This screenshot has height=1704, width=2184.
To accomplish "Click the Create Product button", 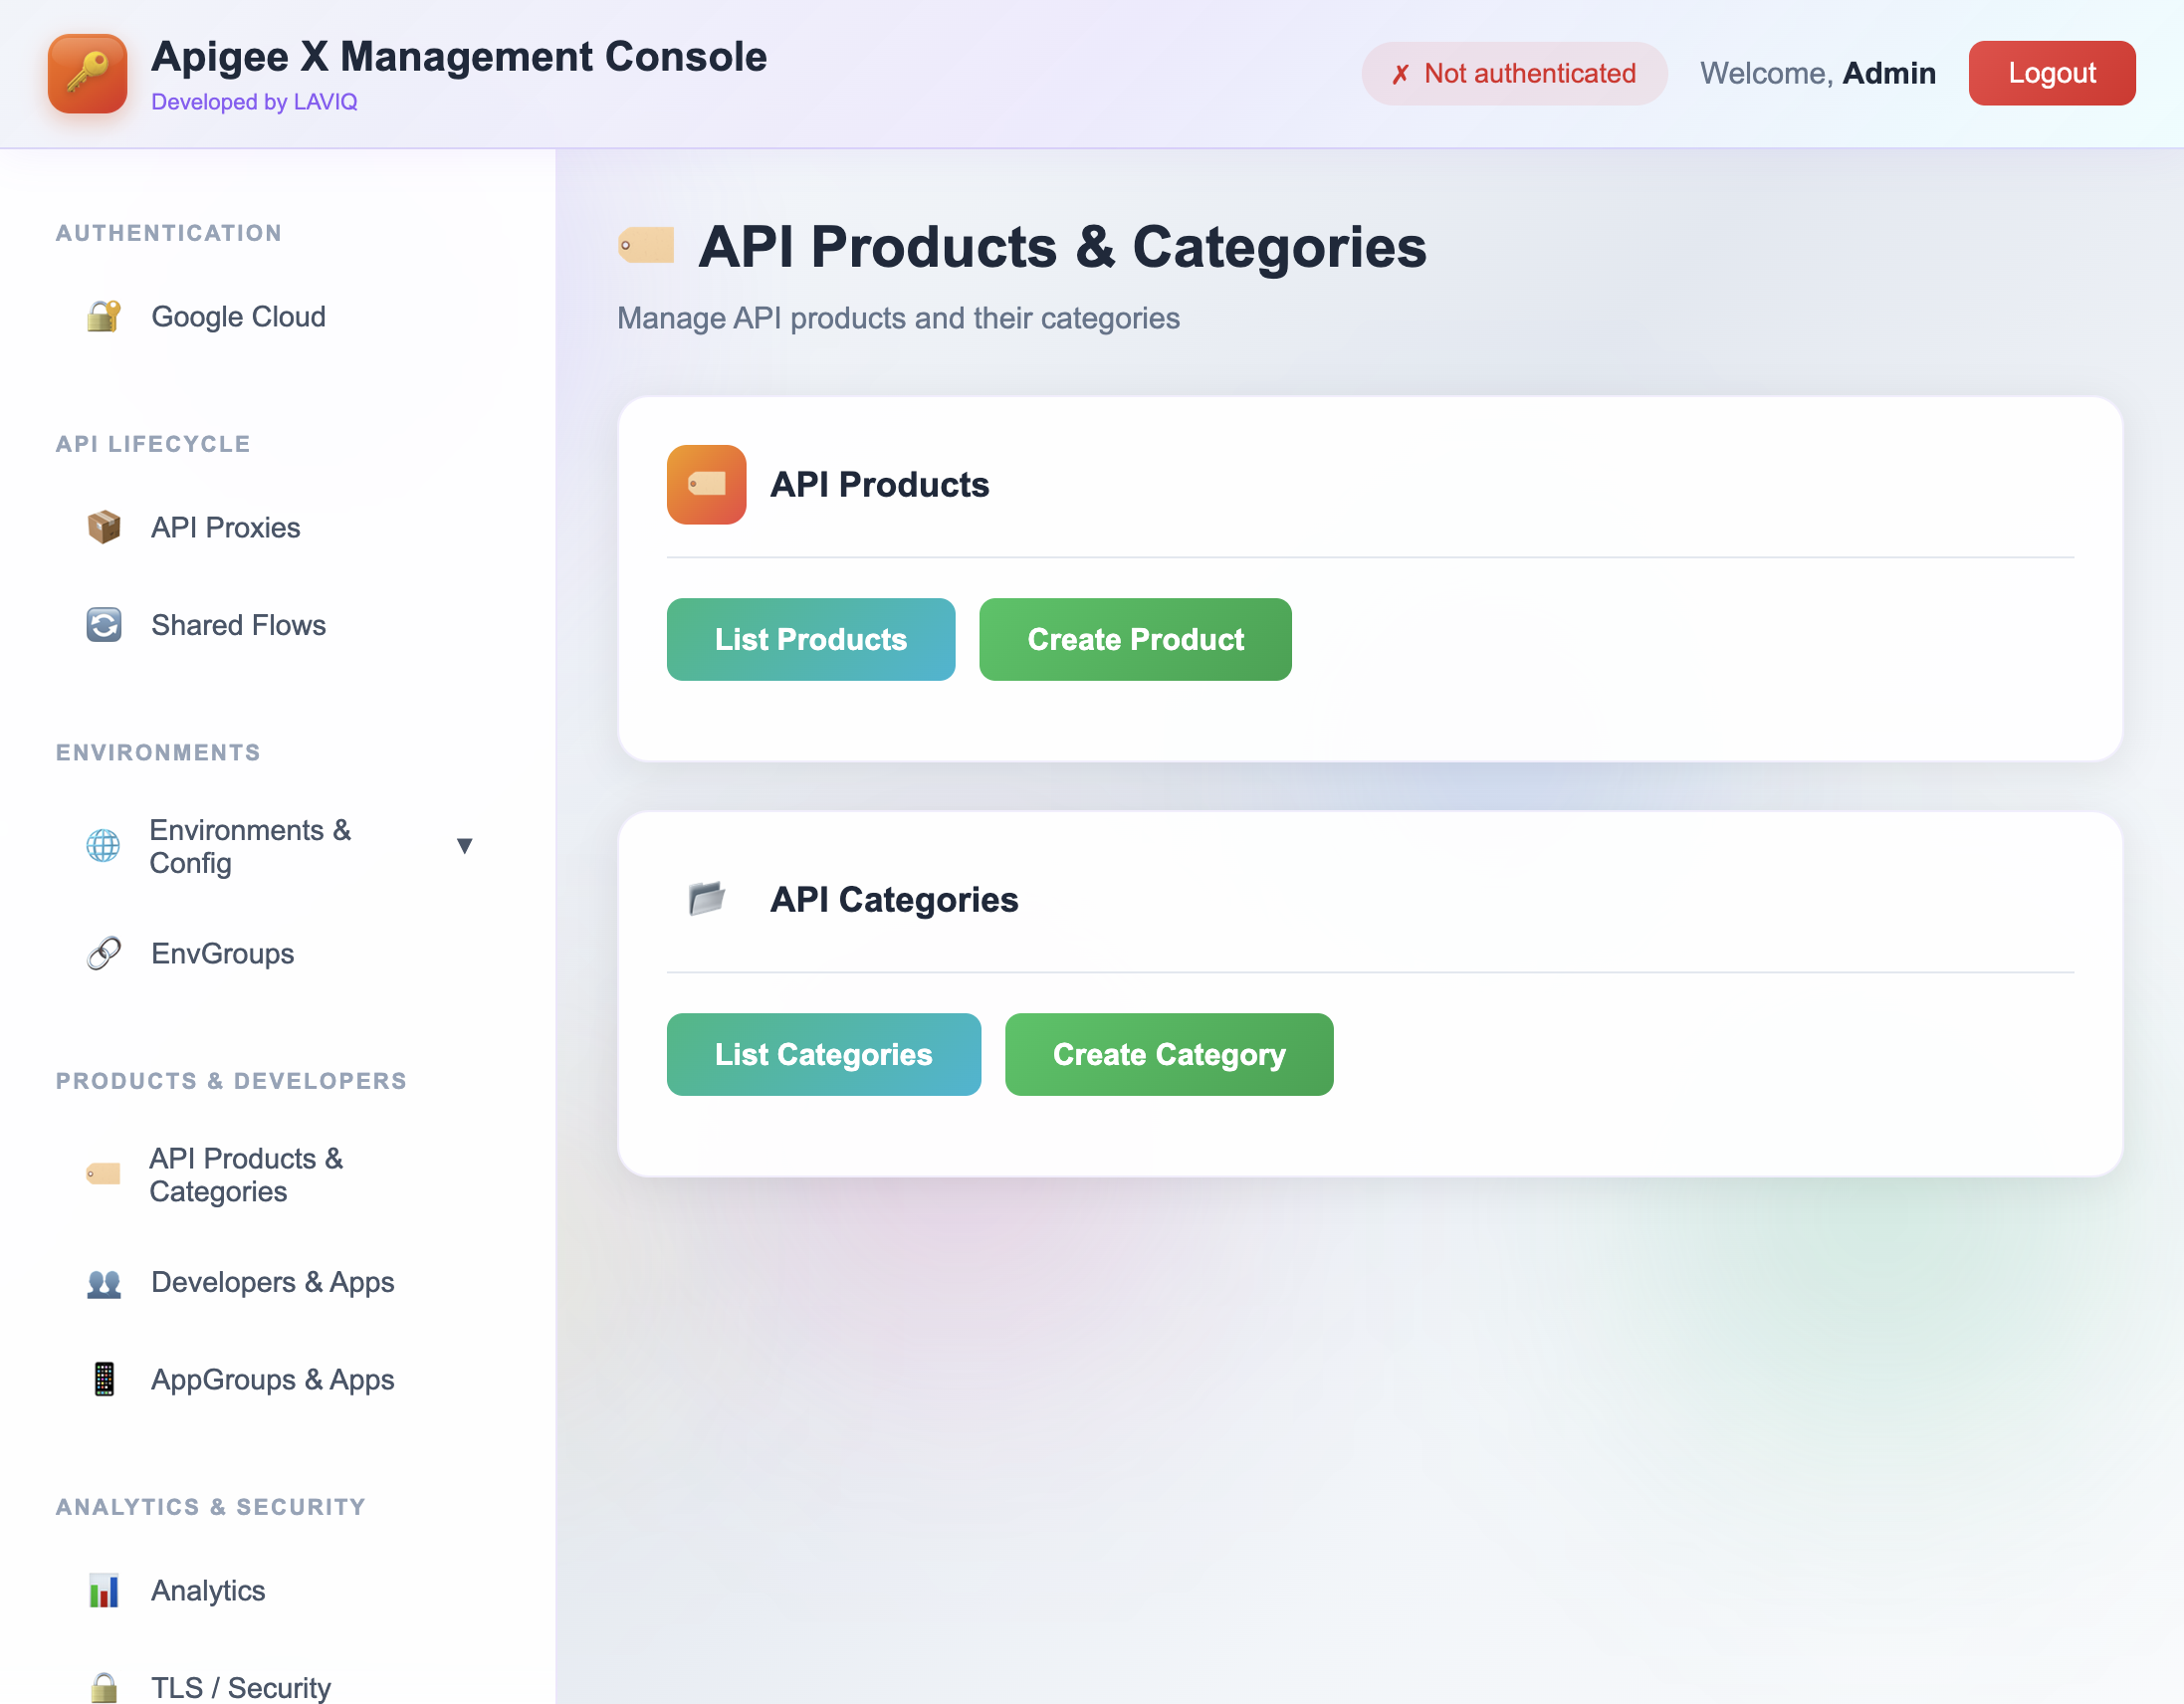I will (1134, 639).
